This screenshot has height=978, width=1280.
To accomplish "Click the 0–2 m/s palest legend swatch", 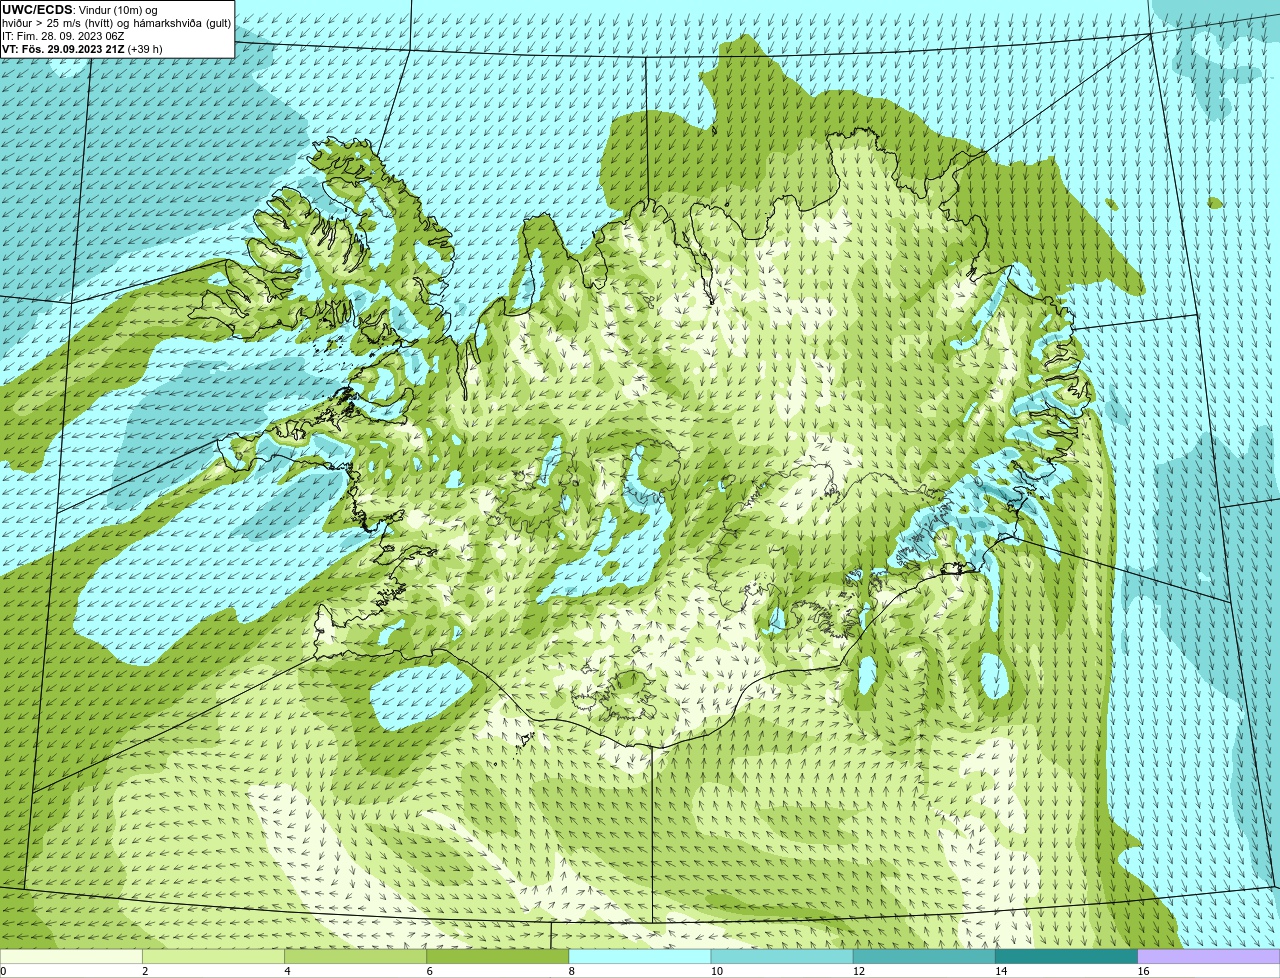I will (71, 957).
